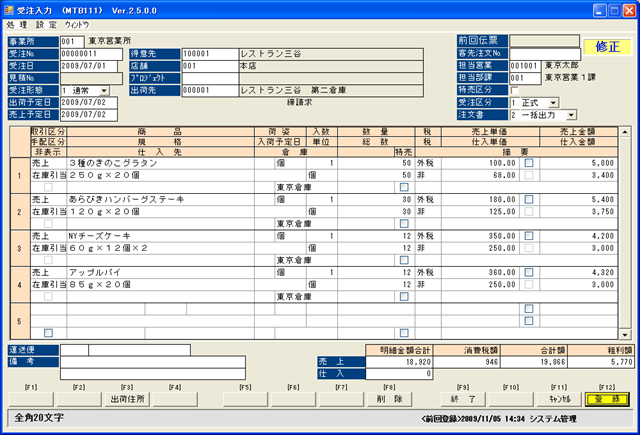
Task: Open the ウィンドウ menu
Action: pos(77,25)
